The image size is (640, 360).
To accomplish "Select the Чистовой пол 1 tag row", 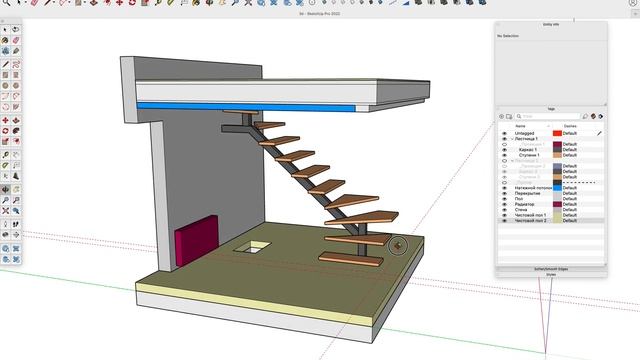I will coord(551,216).
